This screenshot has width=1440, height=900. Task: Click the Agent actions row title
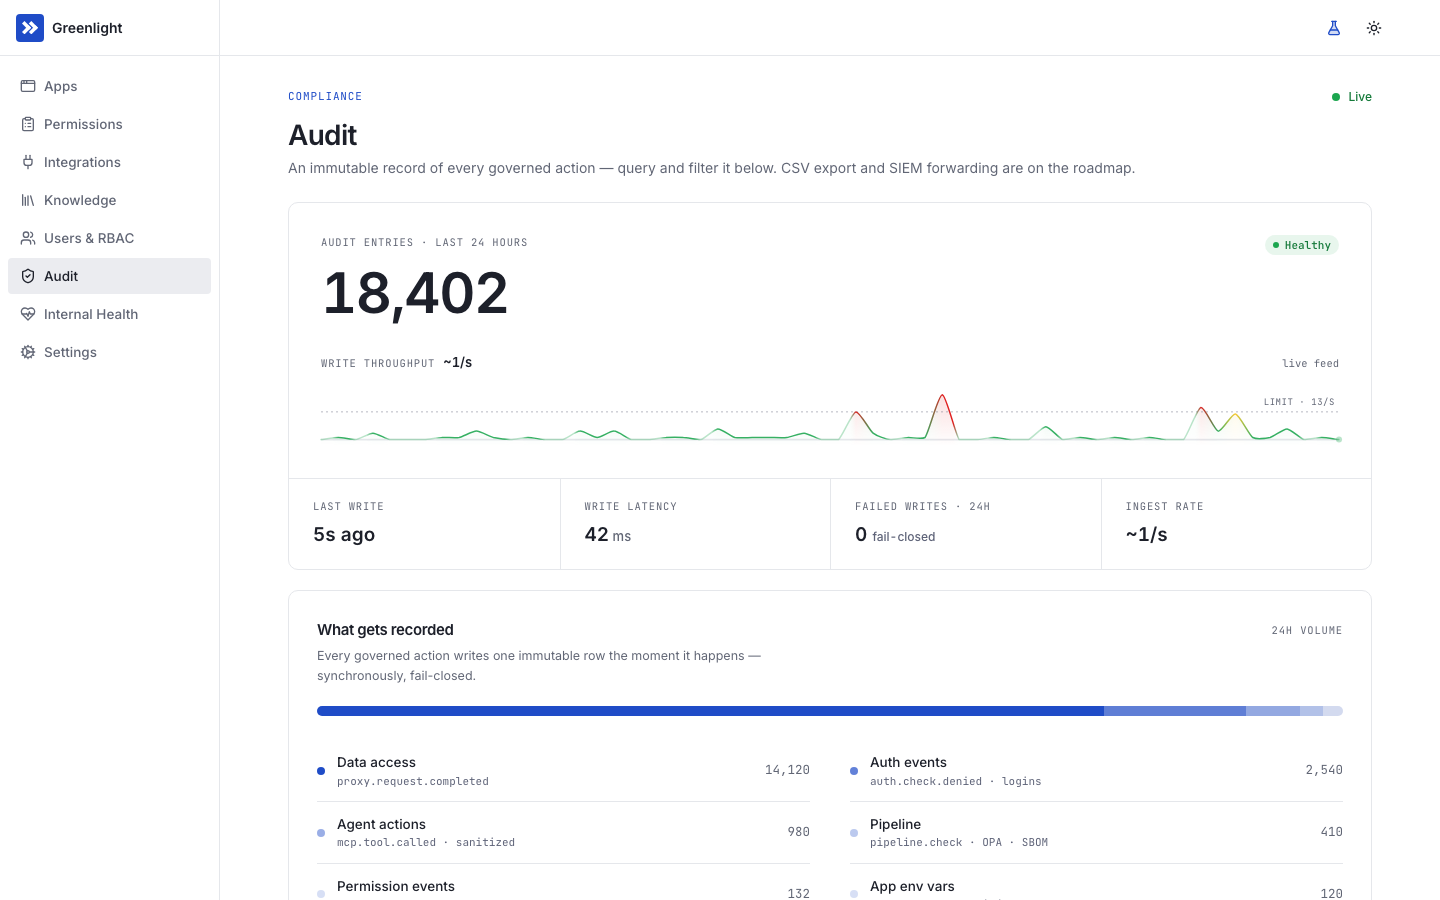(381, 824)
